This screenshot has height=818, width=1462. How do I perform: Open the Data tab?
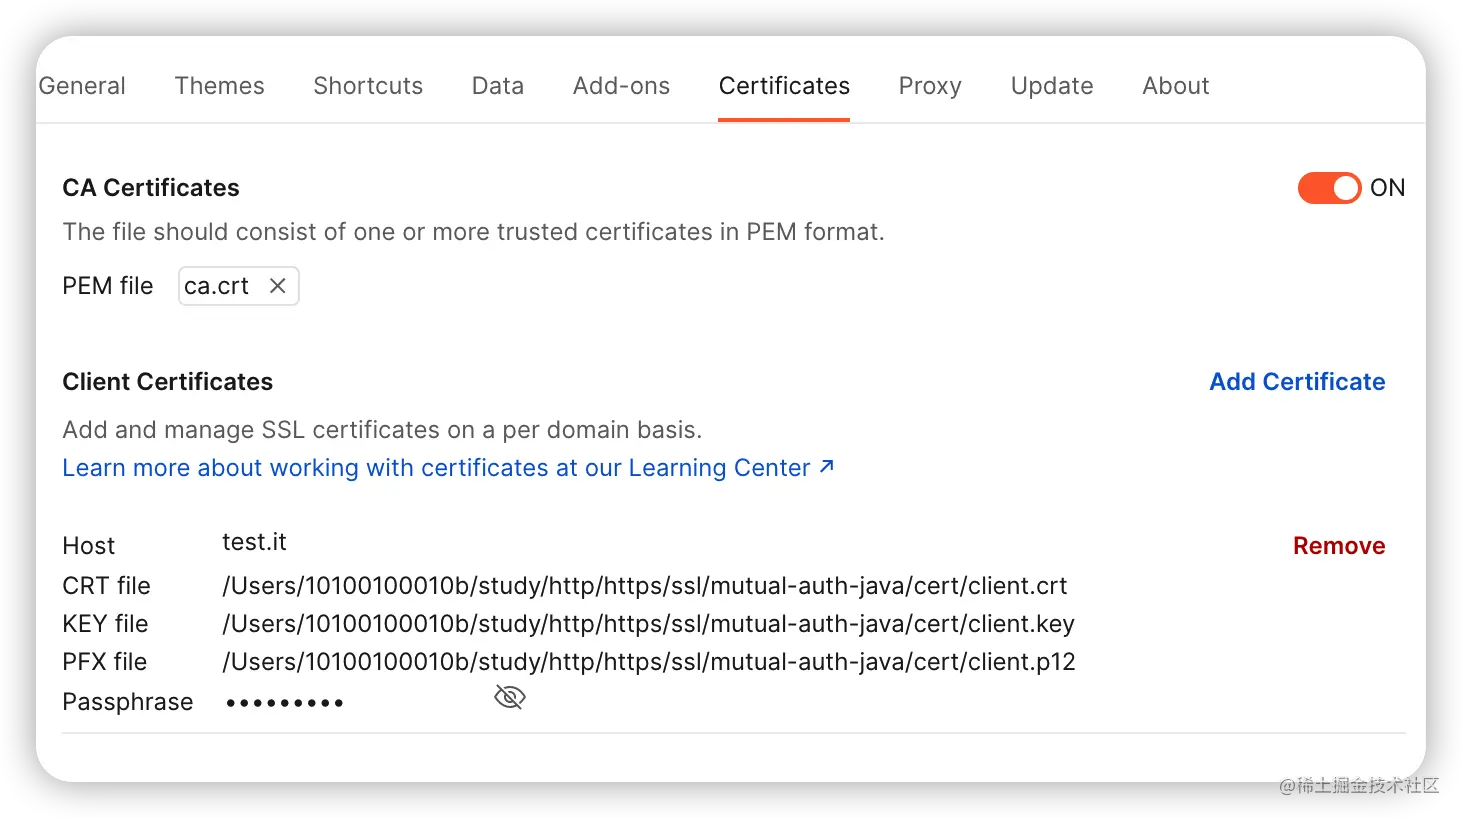(498, 86)
